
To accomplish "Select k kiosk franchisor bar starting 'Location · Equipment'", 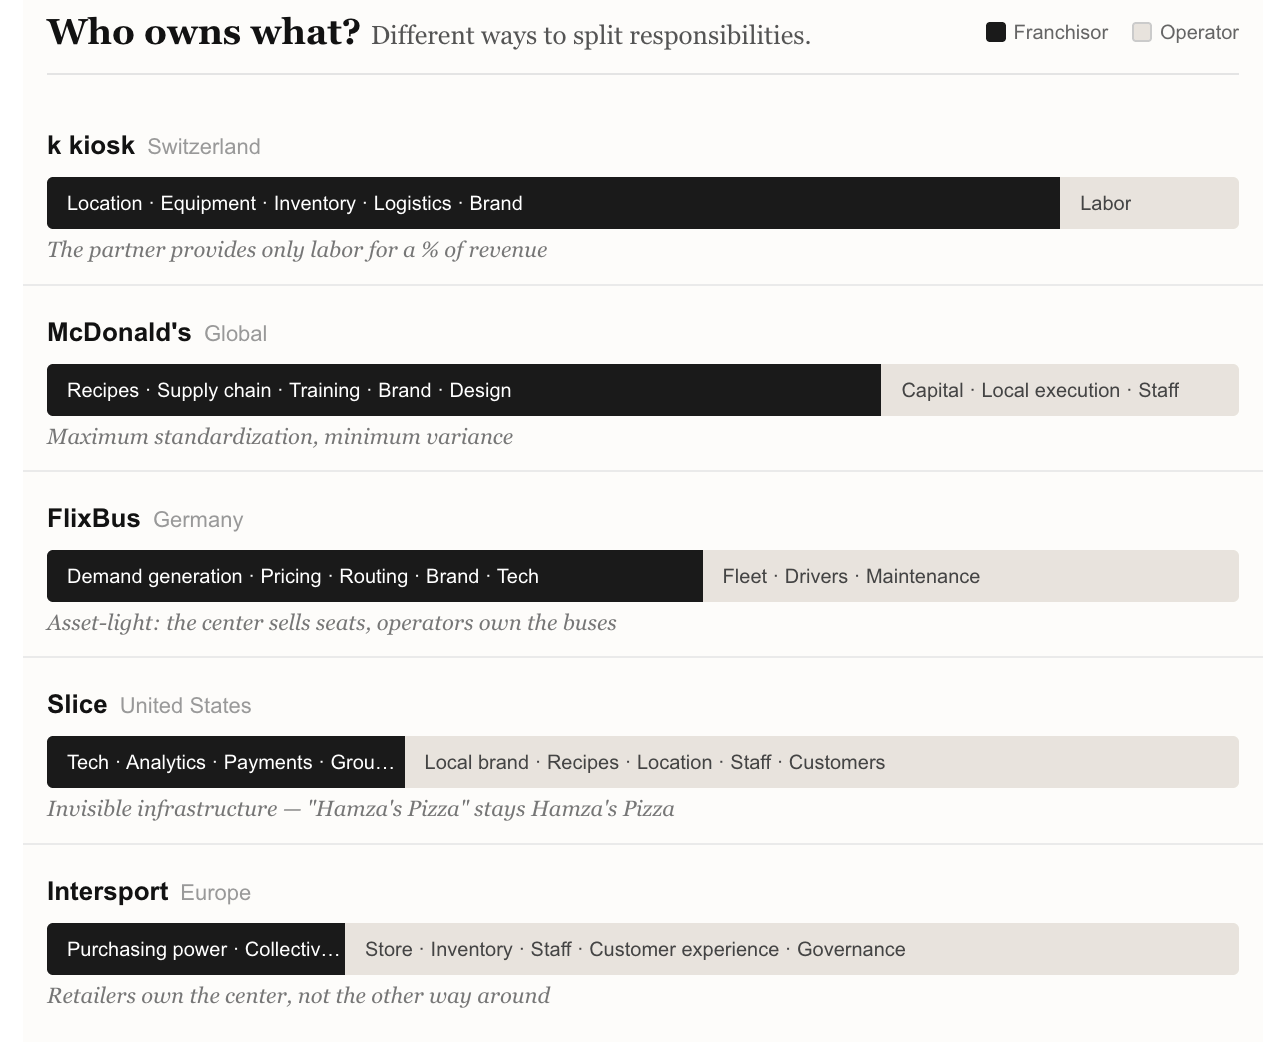I will coord(553,203).
